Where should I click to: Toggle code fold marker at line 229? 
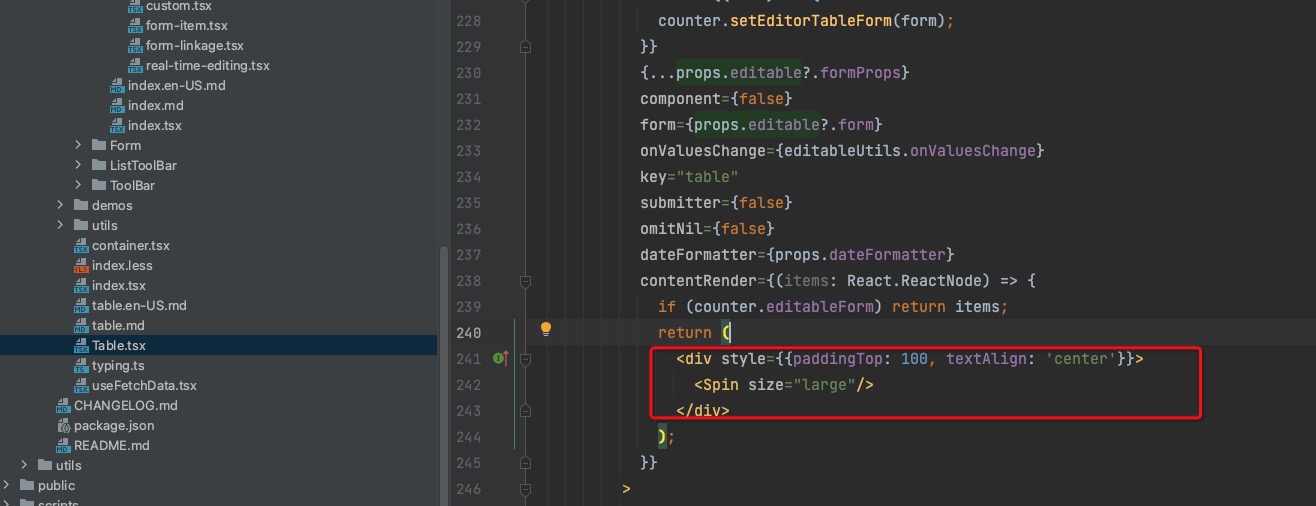point(525,47)
